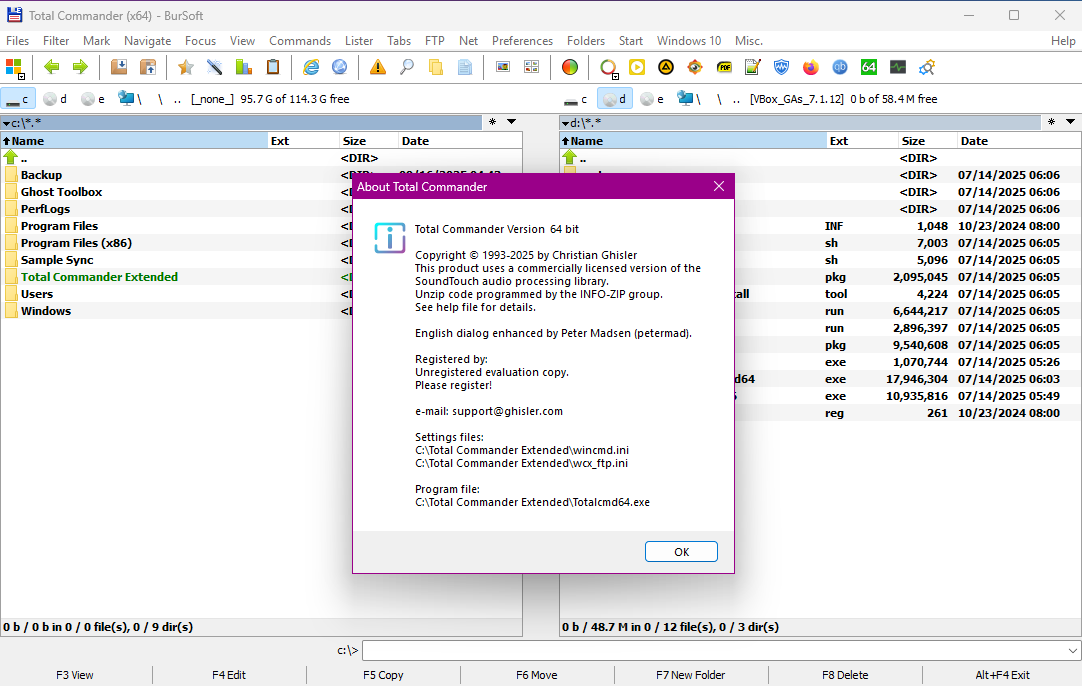
Task: Click the orange warning triangle icon
Action: (x=378, y=67)
